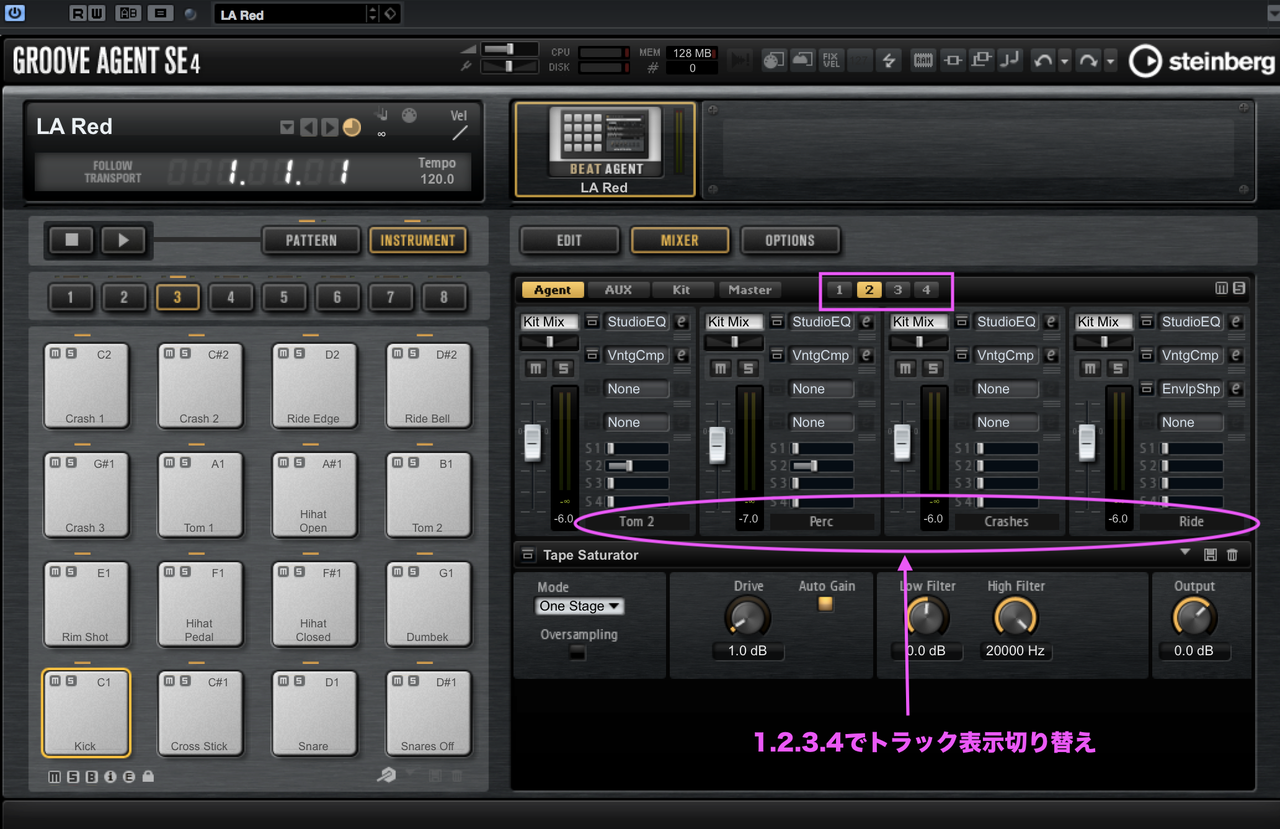Click the Tempo 120.0 value
This screenshot has height=829, width=1280.
coord(437,179)
